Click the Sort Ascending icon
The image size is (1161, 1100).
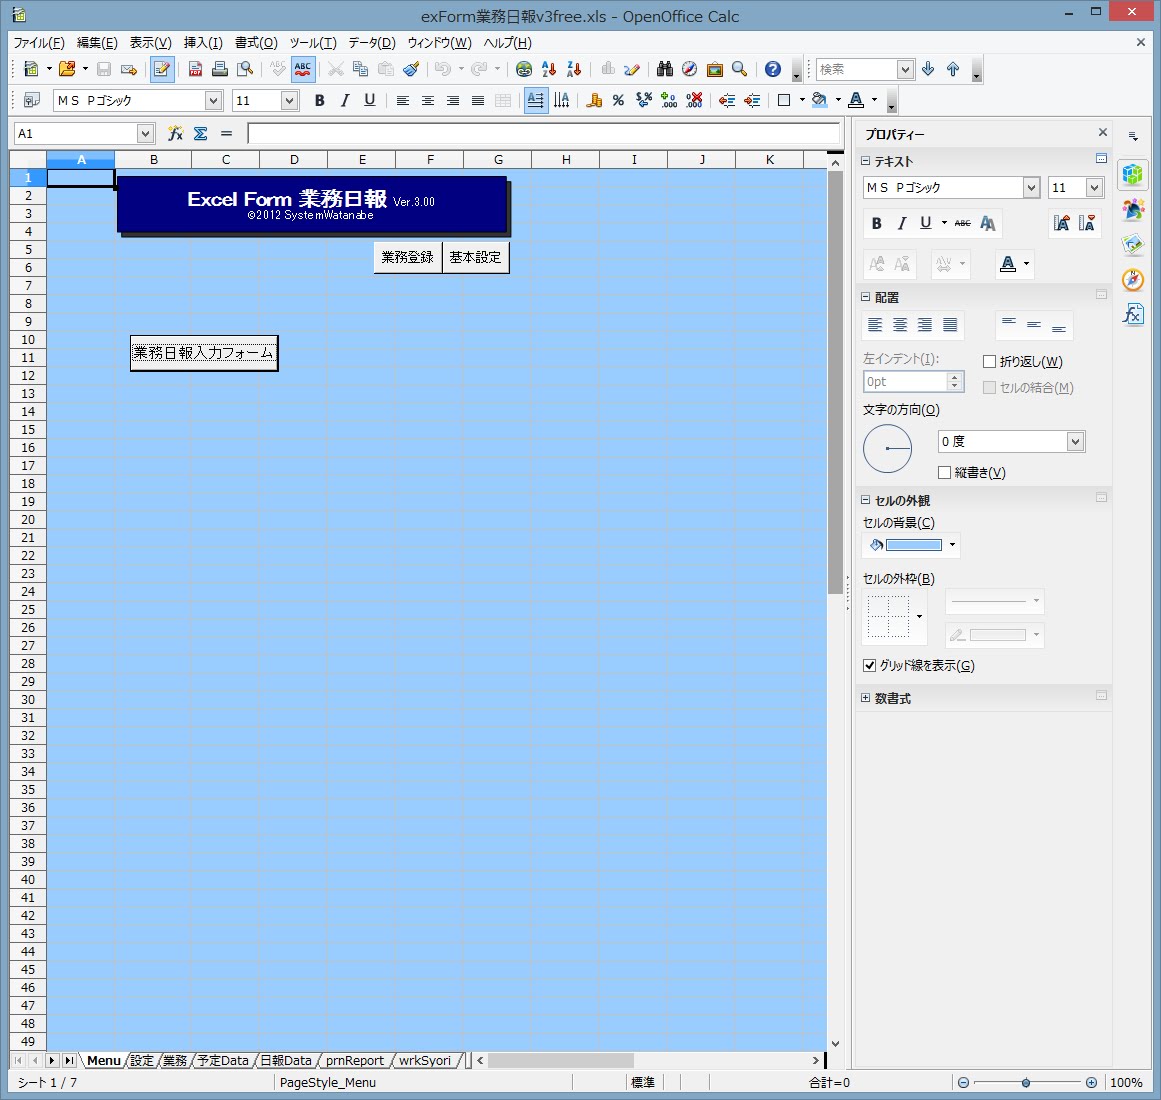pos(549,70)
